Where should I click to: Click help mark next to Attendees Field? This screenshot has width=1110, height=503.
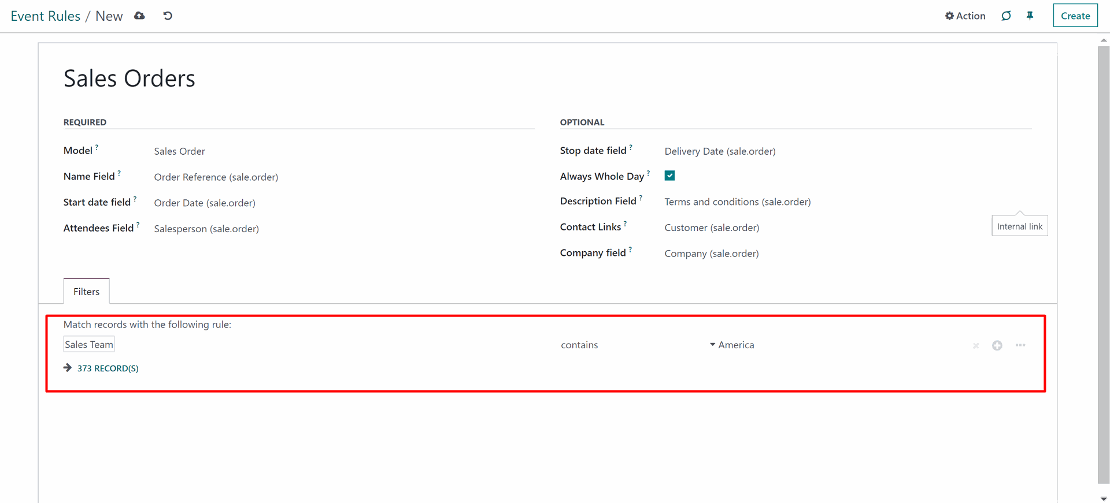[138, 225]
